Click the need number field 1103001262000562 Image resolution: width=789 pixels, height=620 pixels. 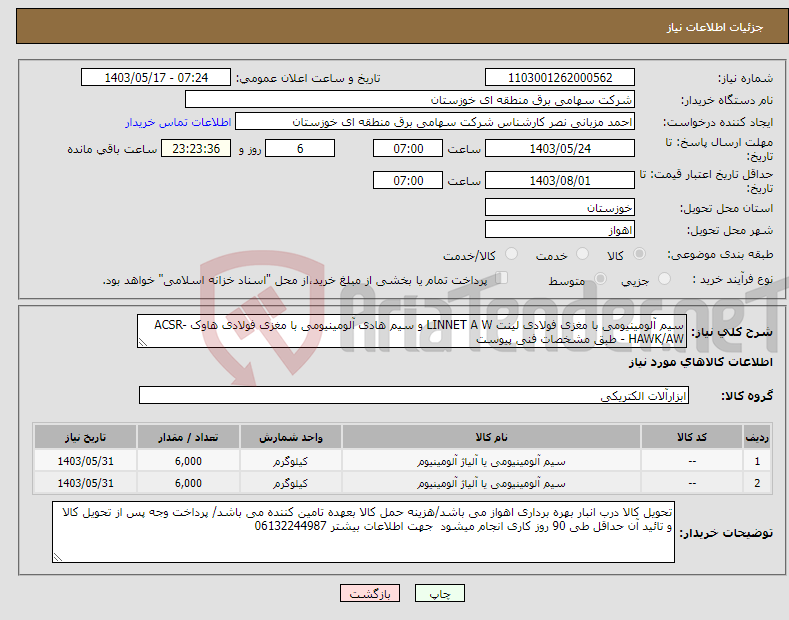click(560, 78)
